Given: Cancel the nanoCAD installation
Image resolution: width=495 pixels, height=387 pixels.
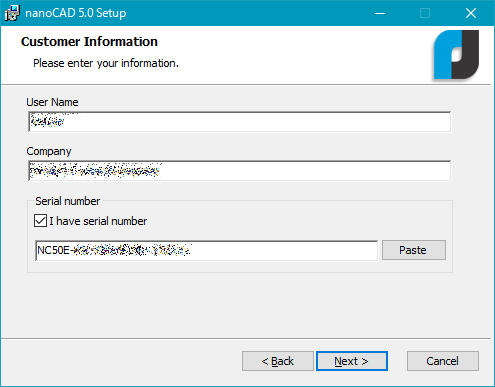Looking at the screenshot, I should [443, 361].
